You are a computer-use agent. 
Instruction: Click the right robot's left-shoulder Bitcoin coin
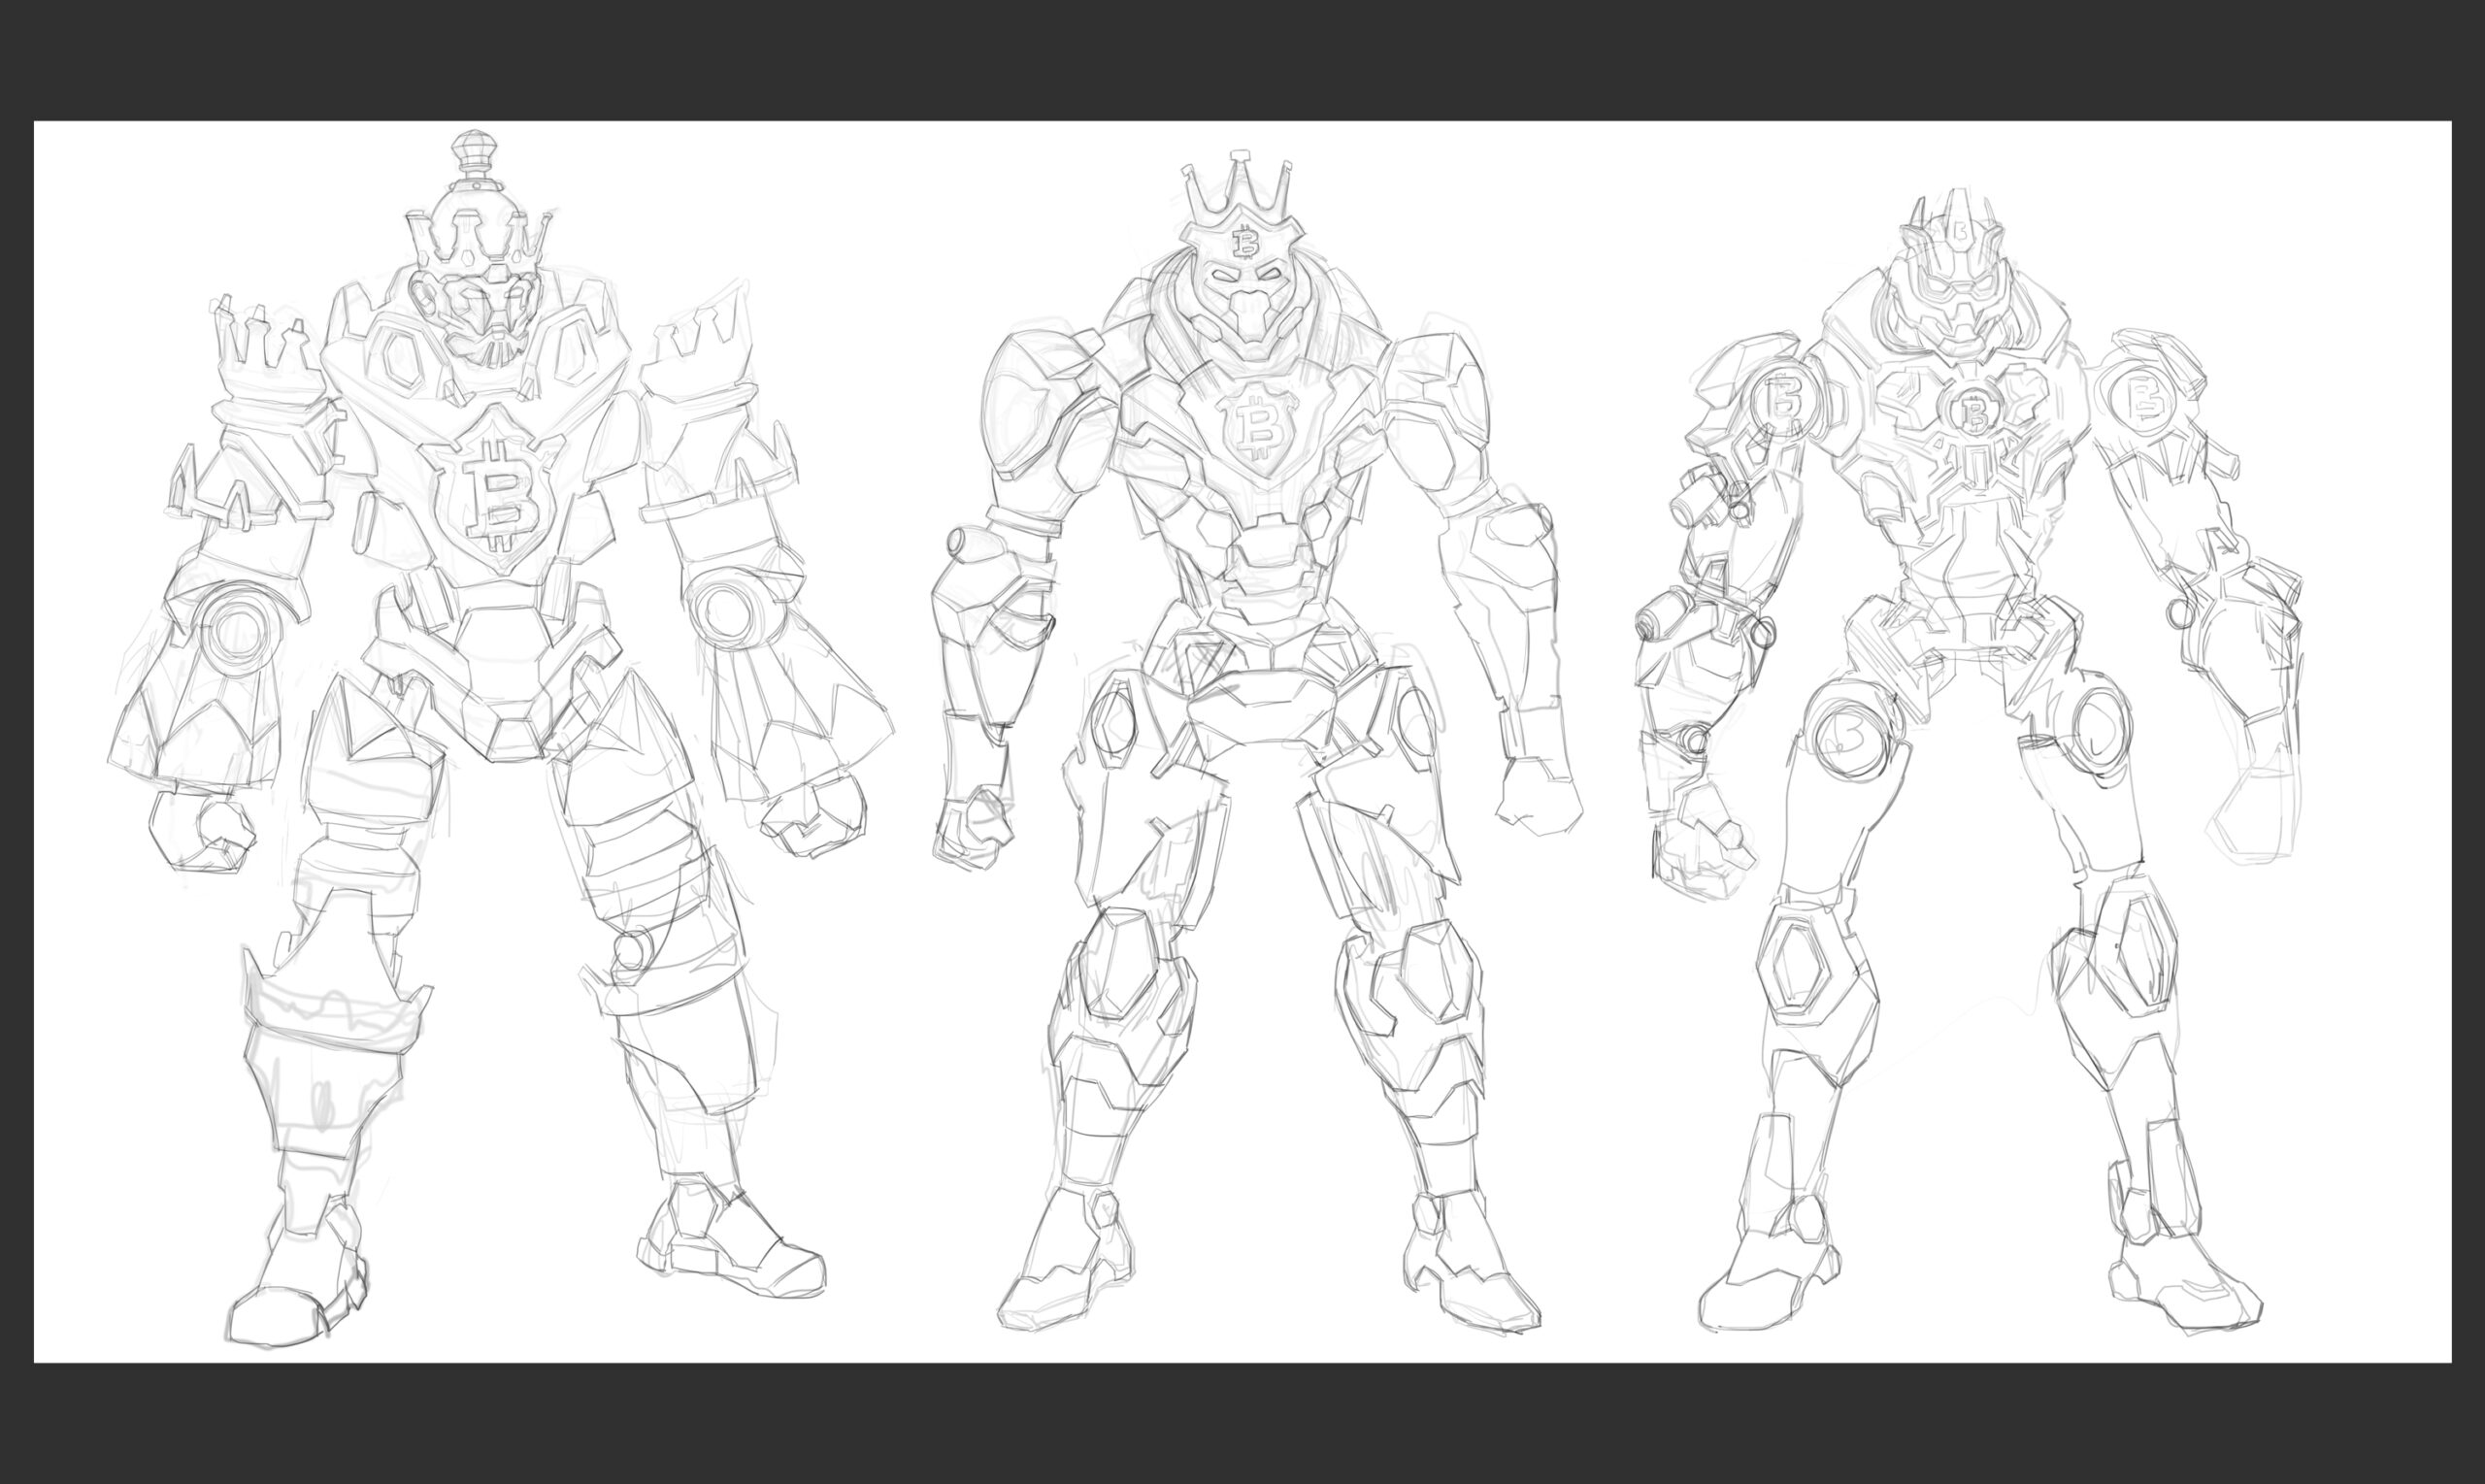[x=1785, y=403]
